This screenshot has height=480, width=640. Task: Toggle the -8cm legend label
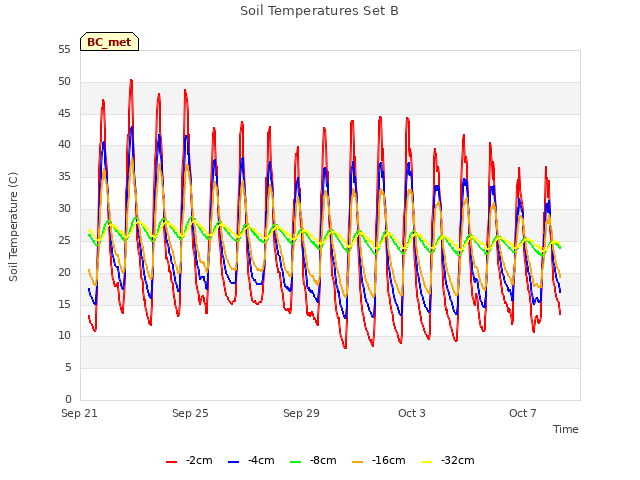tap(323, 460)
